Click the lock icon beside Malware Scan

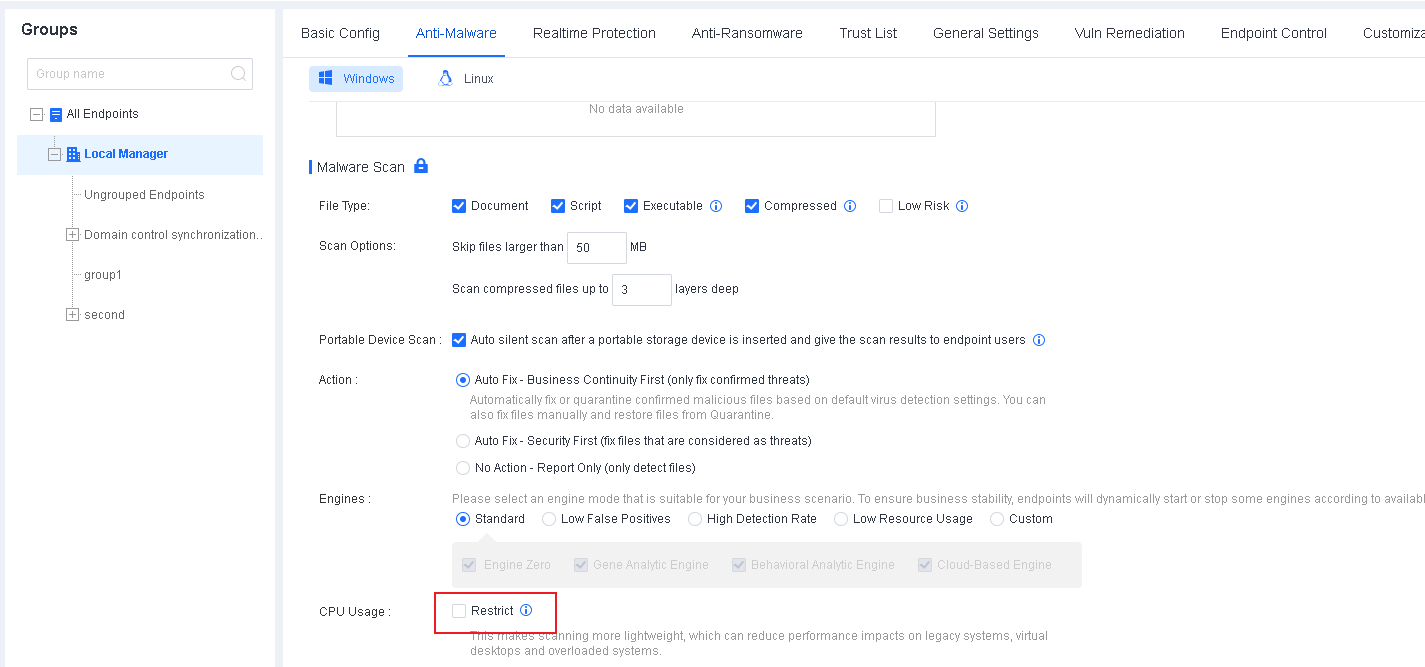[x=421, y=166]
